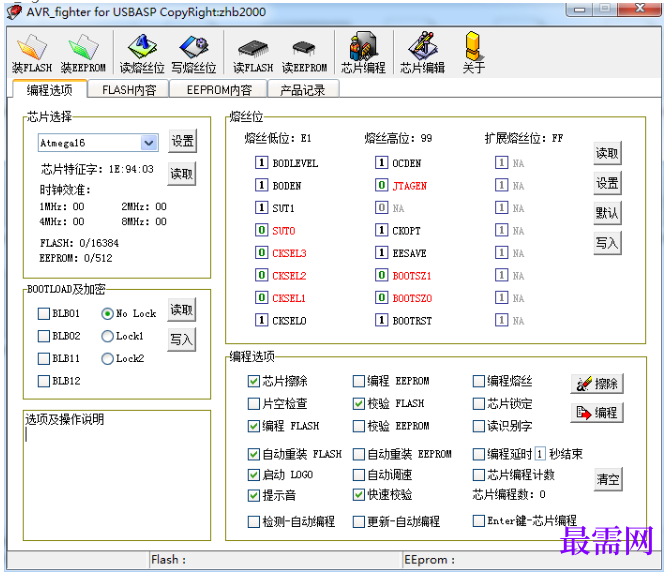Open the Atmega16 chip dropdown arrow

(x=149, y=143)
